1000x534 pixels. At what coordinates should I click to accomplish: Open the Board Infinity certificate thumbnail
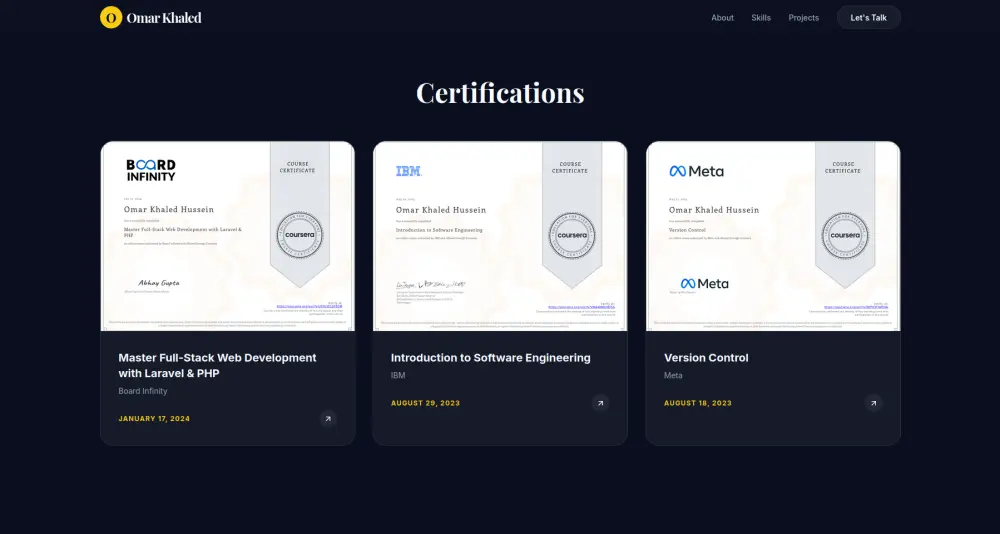228,236
